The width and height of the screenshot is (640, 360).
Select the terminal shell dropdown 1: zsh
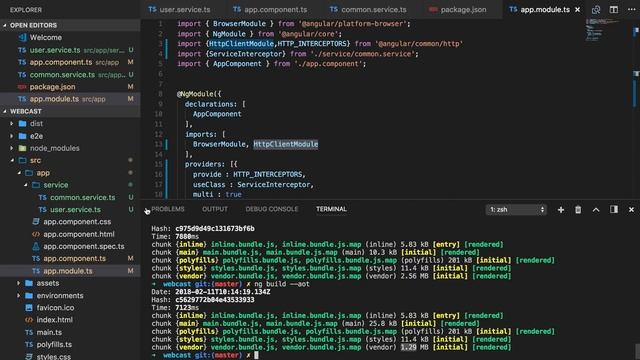[516, 209]
